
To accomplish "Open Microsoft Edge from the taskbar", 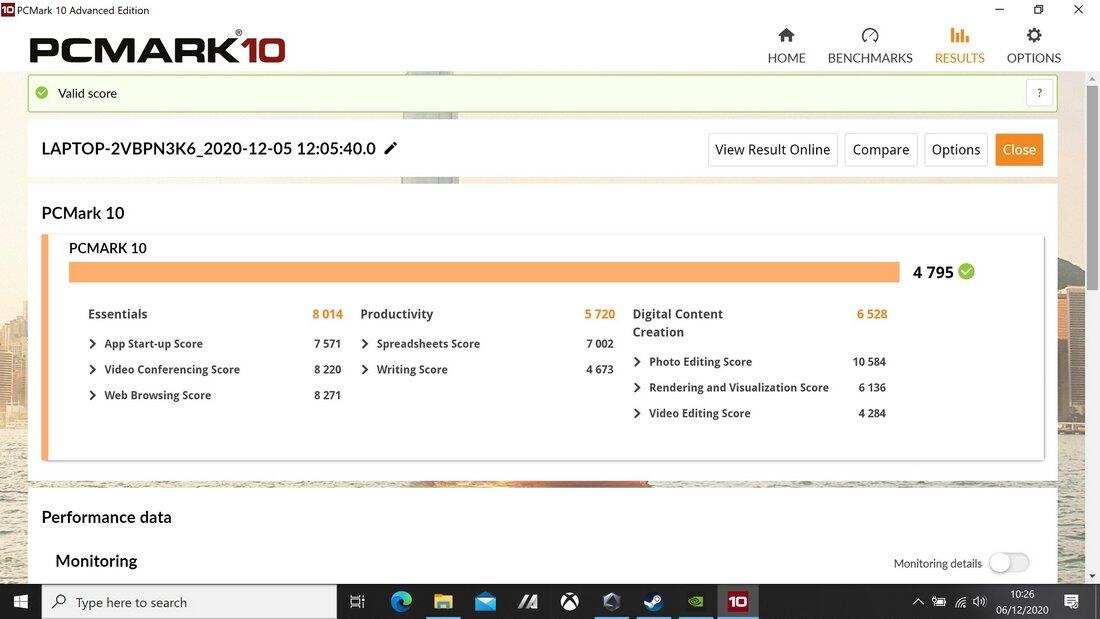I will coord(401,601).
